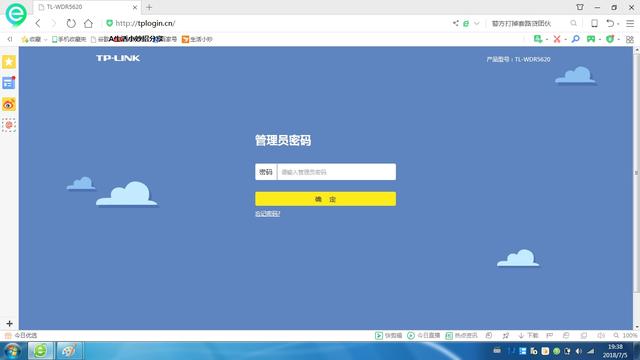
Task: Click the forgot password link
Action: 267,213
